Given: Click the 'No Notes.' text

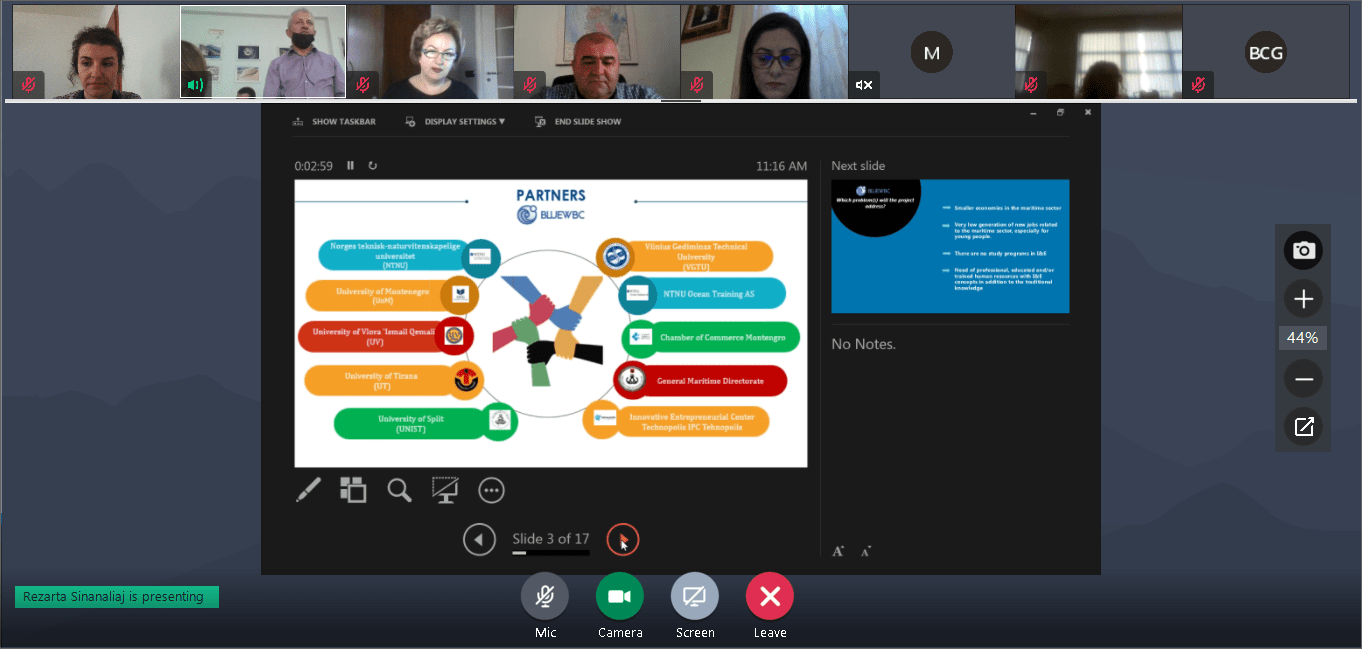Looking at the screenshot, I should 864,344.
